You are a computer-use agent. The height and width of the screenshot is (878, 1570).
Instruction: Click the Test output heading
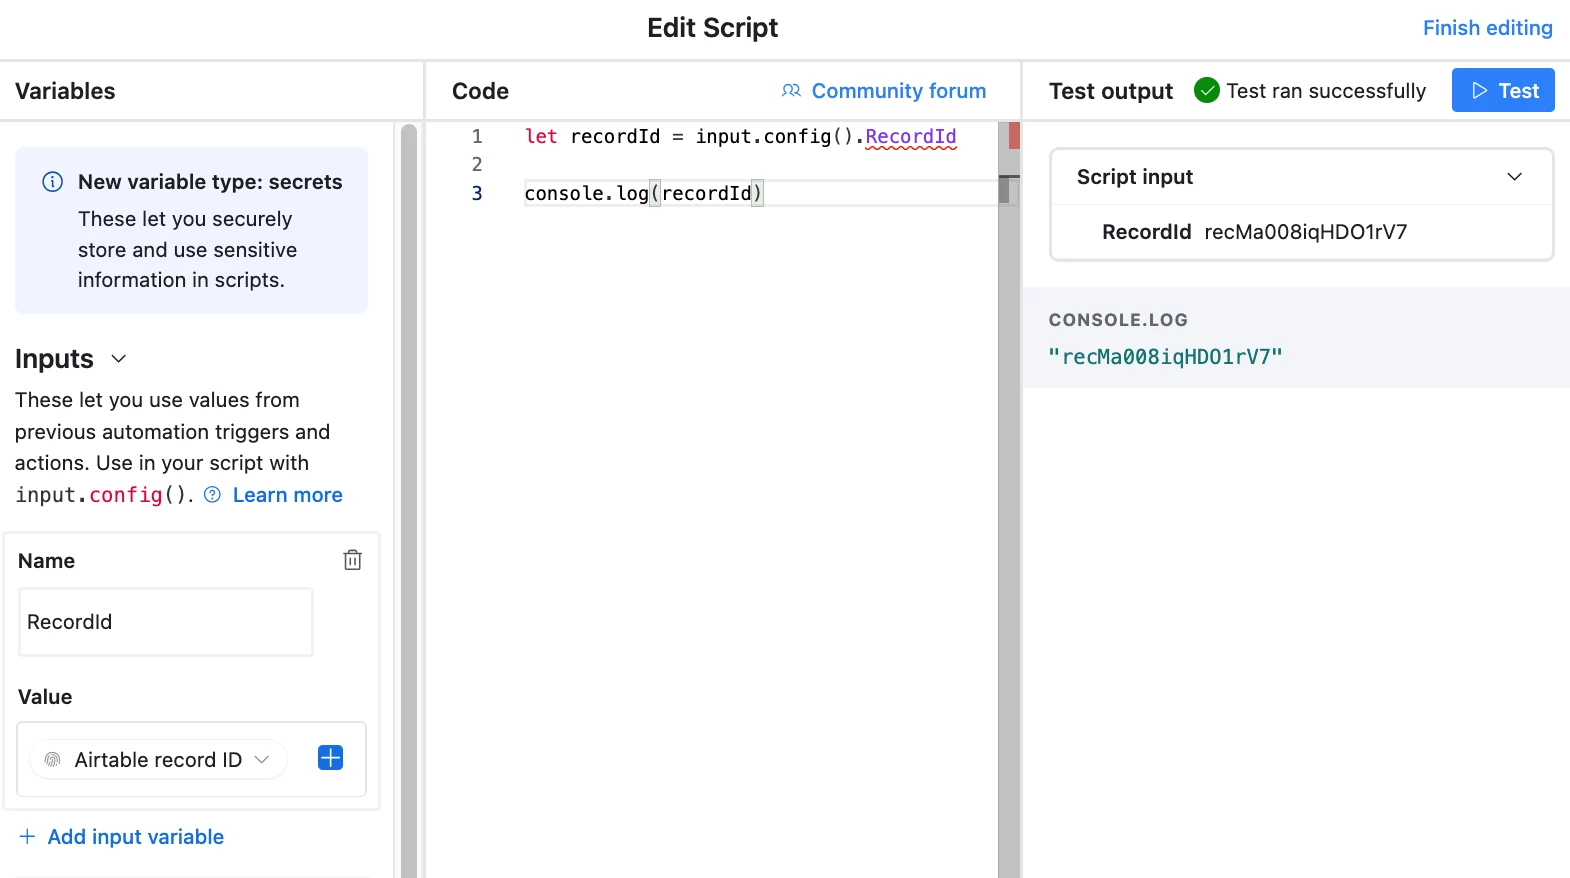(x=1110, y=91)
